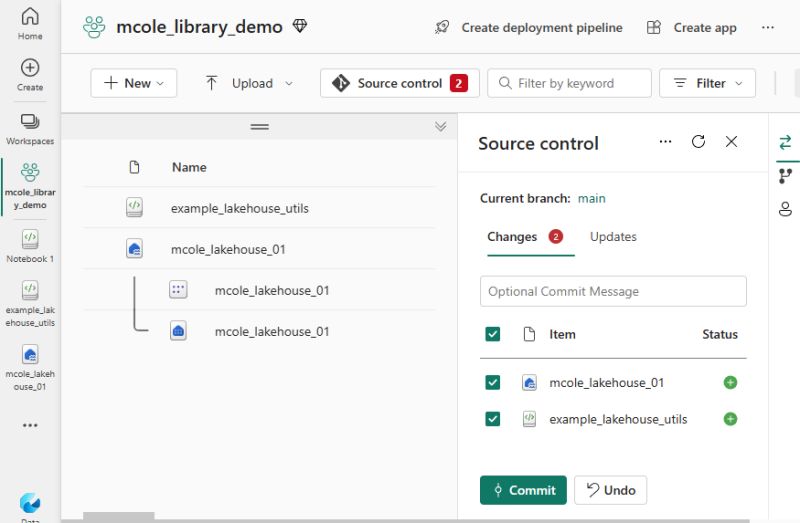
Task: Click the horizontal scrollbar at bottom
Action: click(119, 516)
